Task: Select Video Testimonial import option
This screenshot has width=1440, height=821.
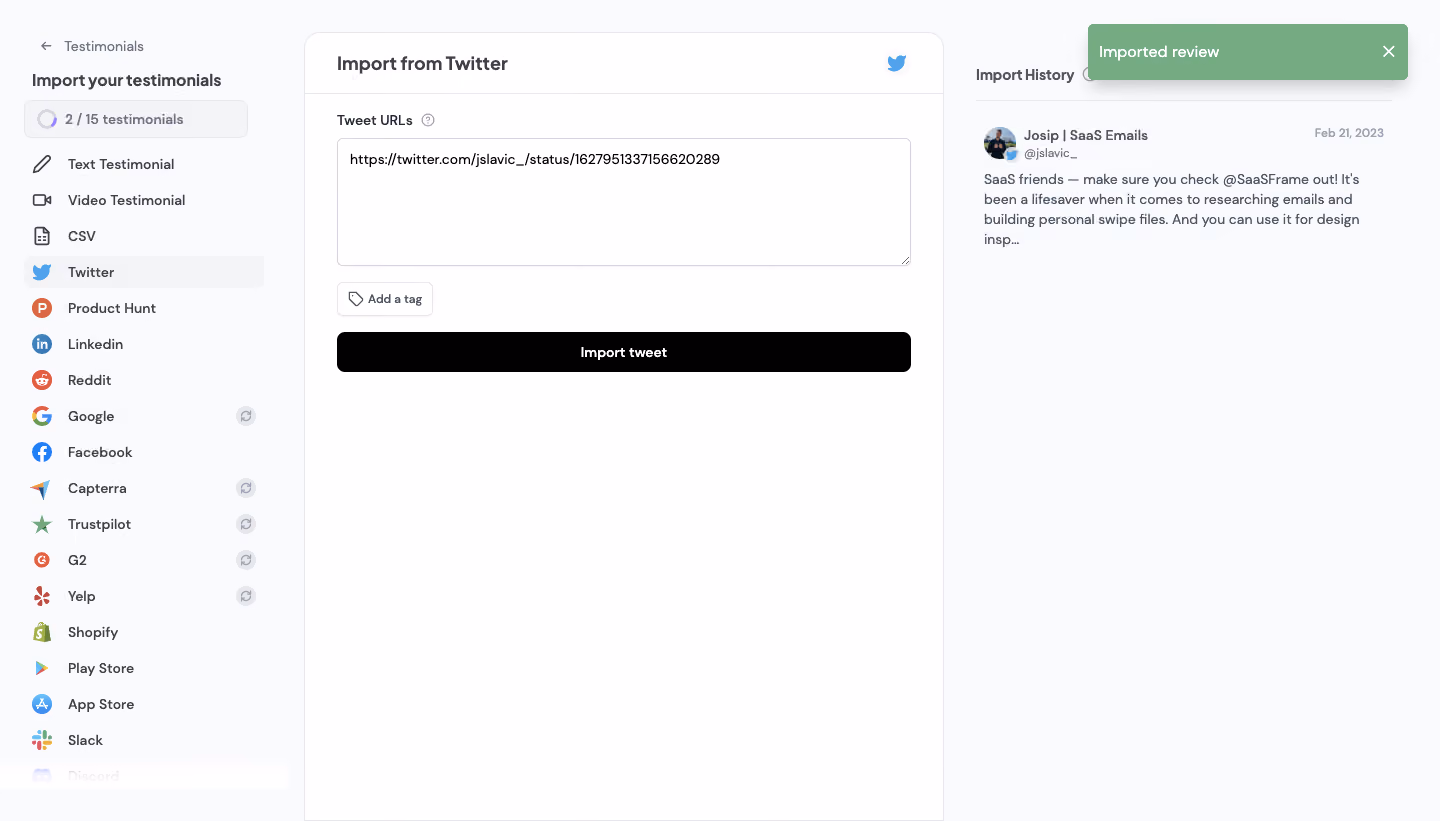Action: pos(144,200)
